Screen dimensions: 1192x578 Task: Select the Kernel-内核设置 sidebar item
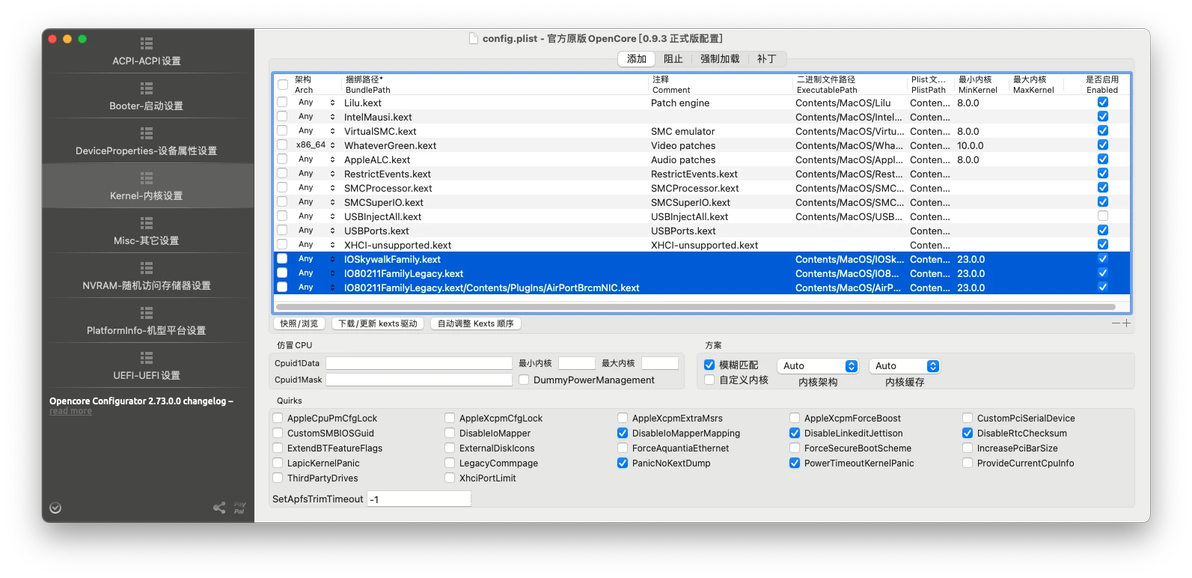147,186
